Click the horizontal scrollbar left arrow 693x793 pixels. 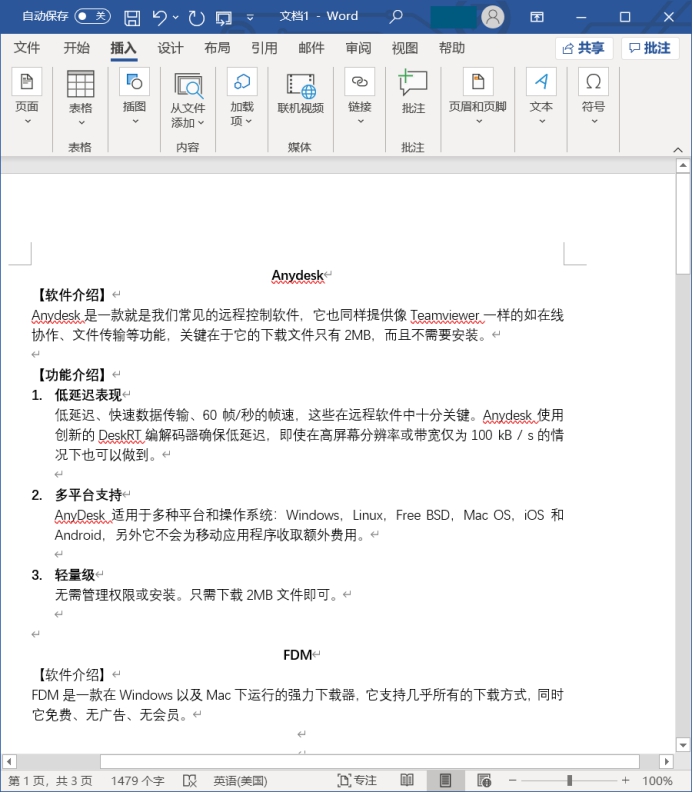(9, 761)
